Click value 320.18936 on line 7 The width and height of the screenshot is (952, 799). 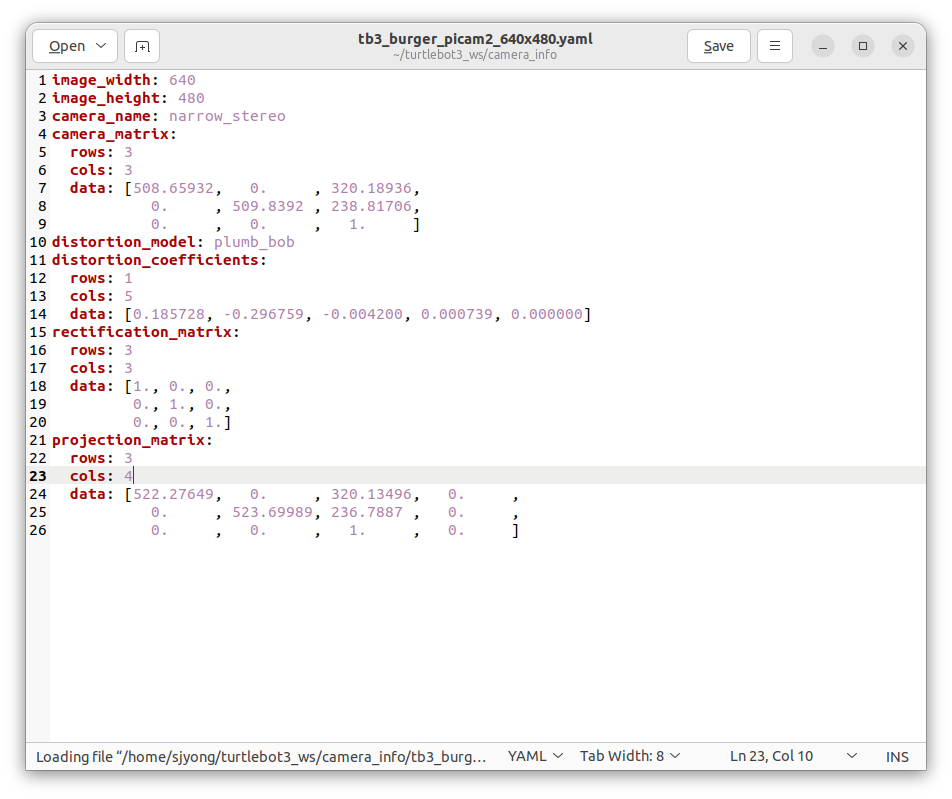[371, 188]
